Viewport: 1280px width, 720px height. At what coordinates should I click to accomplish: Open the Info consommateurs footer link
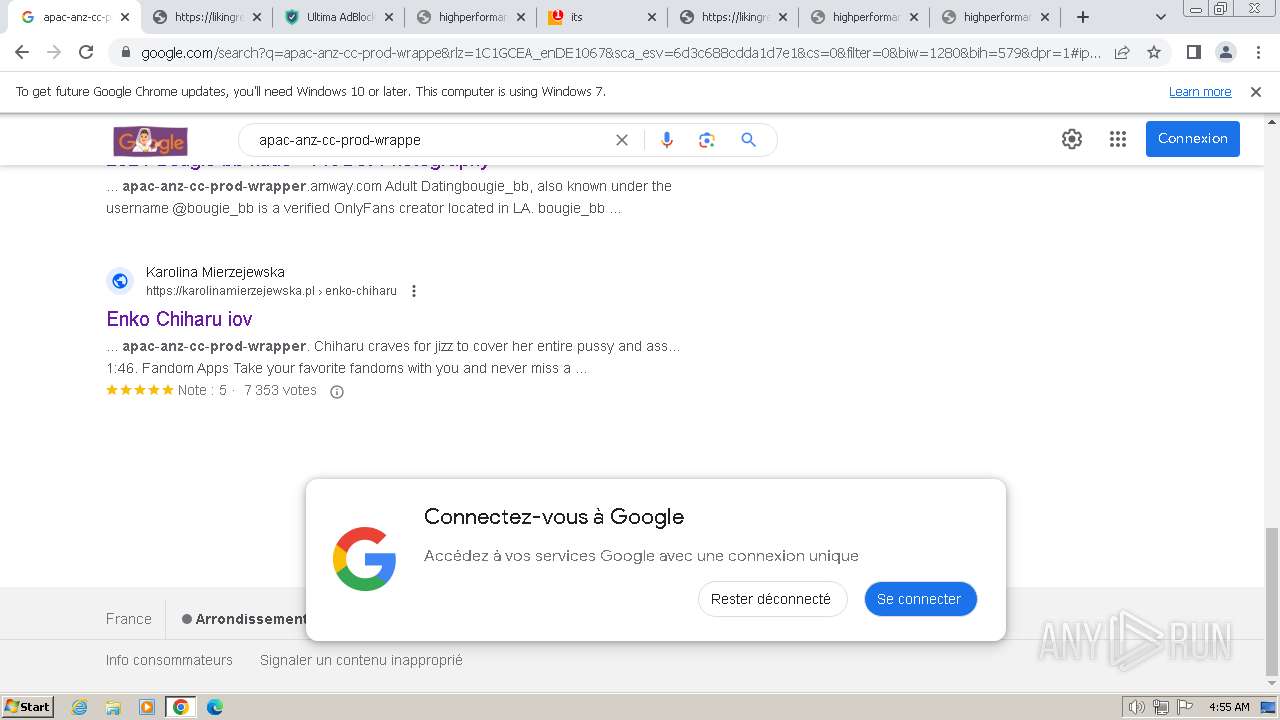(x=169, y=660)
